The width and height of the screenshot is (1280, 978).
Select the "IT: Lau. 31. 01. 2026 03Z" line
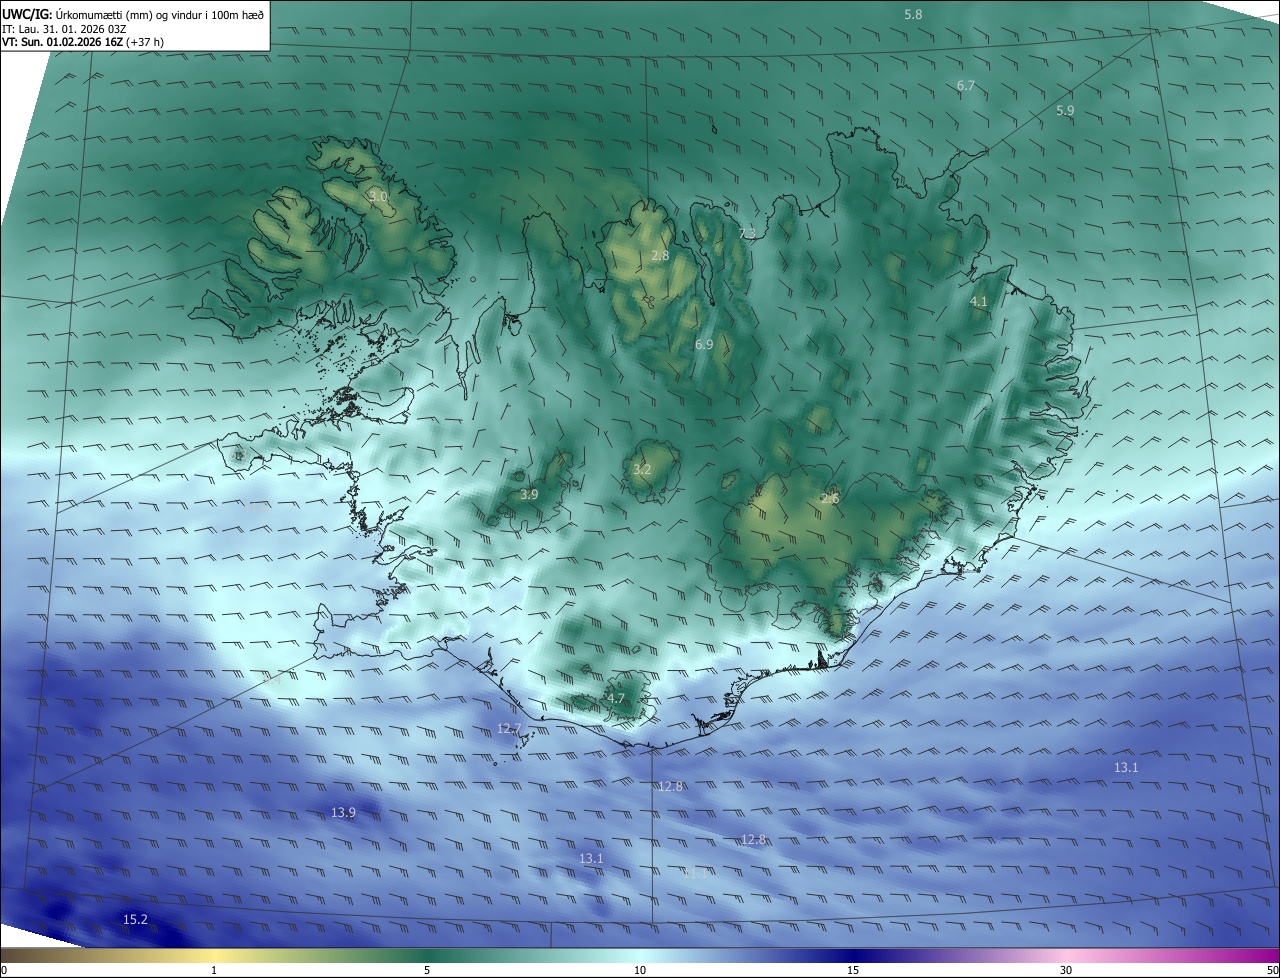(x=64, y=29)
